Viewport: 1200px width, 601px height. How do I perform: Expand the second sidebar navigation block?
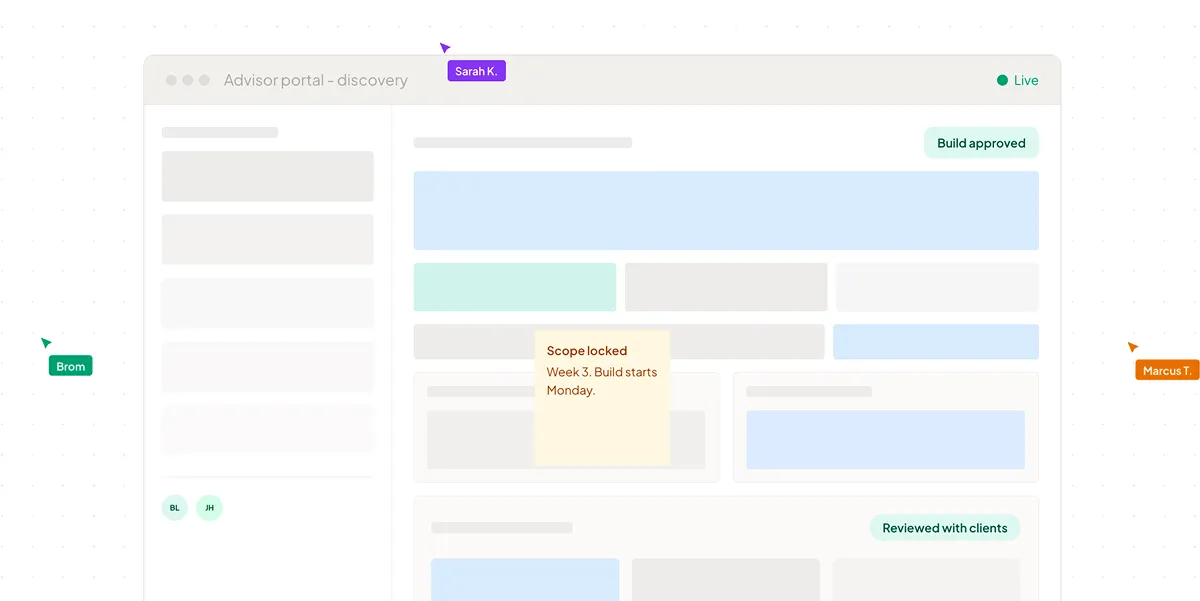pyautogui.click(x=267, y=239)
